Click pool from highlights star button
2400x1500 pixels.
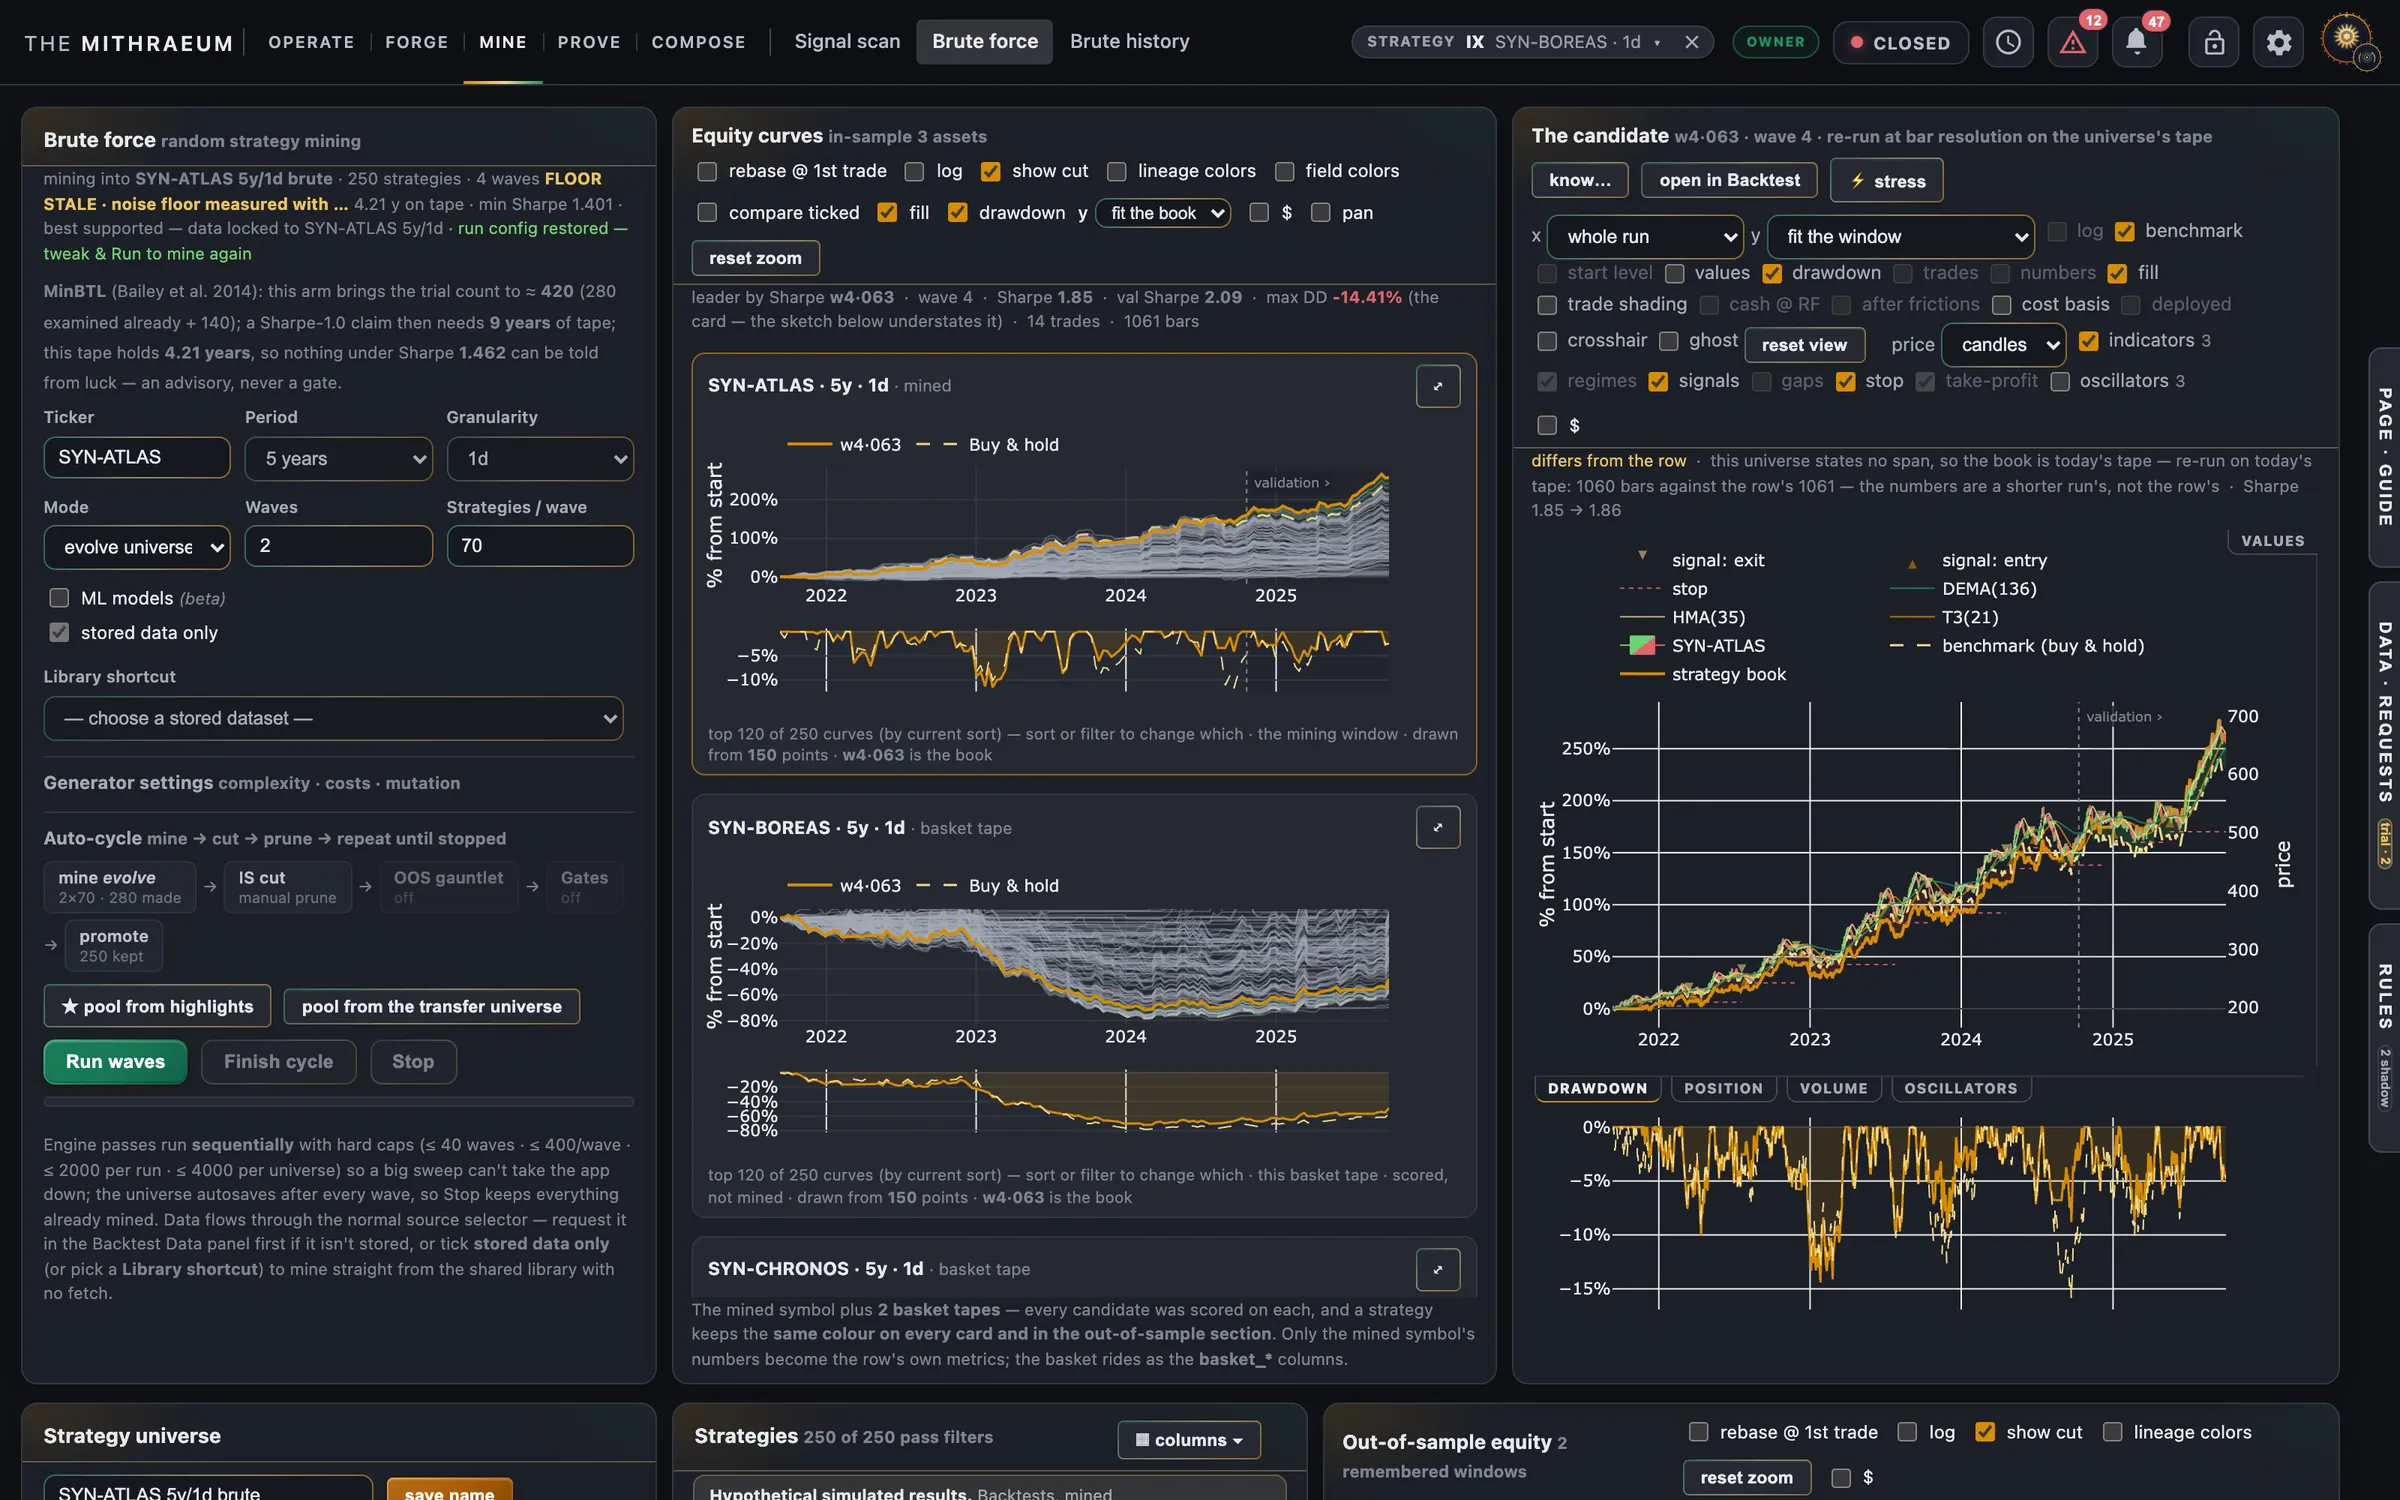(x=157, y=1006)
